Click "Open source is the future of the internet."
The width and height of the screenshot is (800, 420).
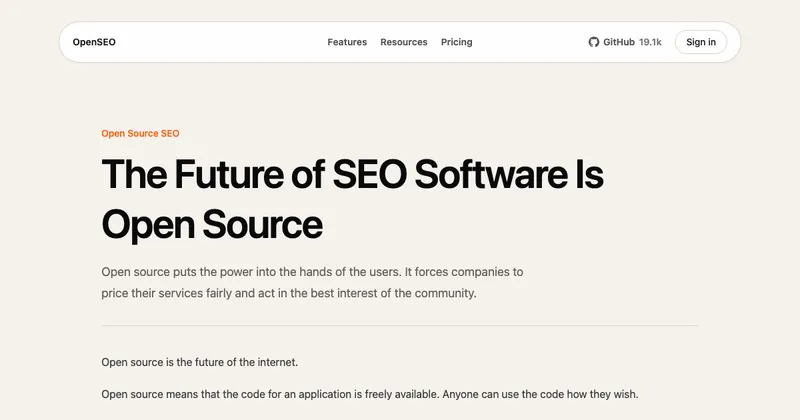199,362
